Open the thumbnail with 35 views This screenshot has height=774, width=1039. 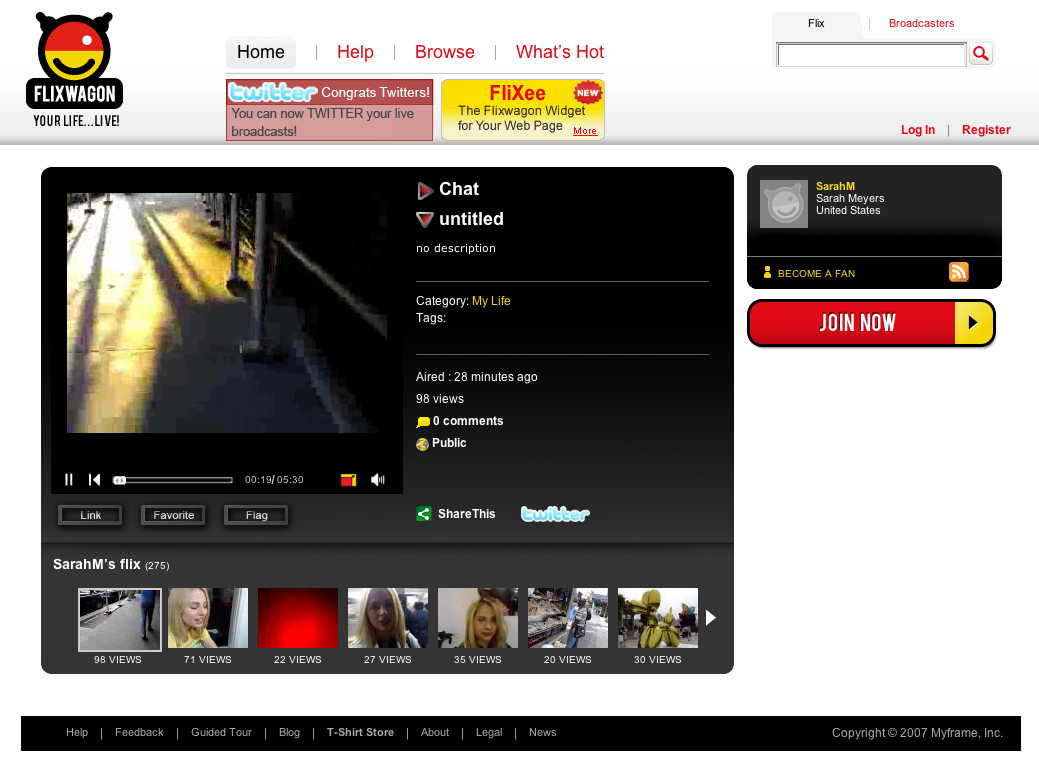tap(478, 618)
